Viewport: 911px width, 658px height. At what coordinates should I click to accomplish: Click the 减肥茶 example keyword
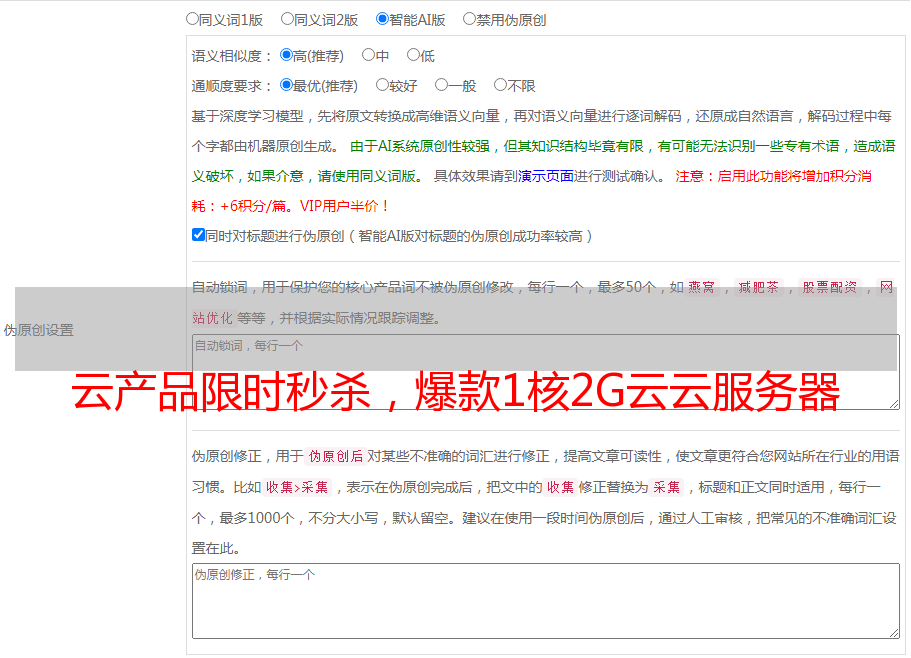pyautogui.click(x=758, y=287)
